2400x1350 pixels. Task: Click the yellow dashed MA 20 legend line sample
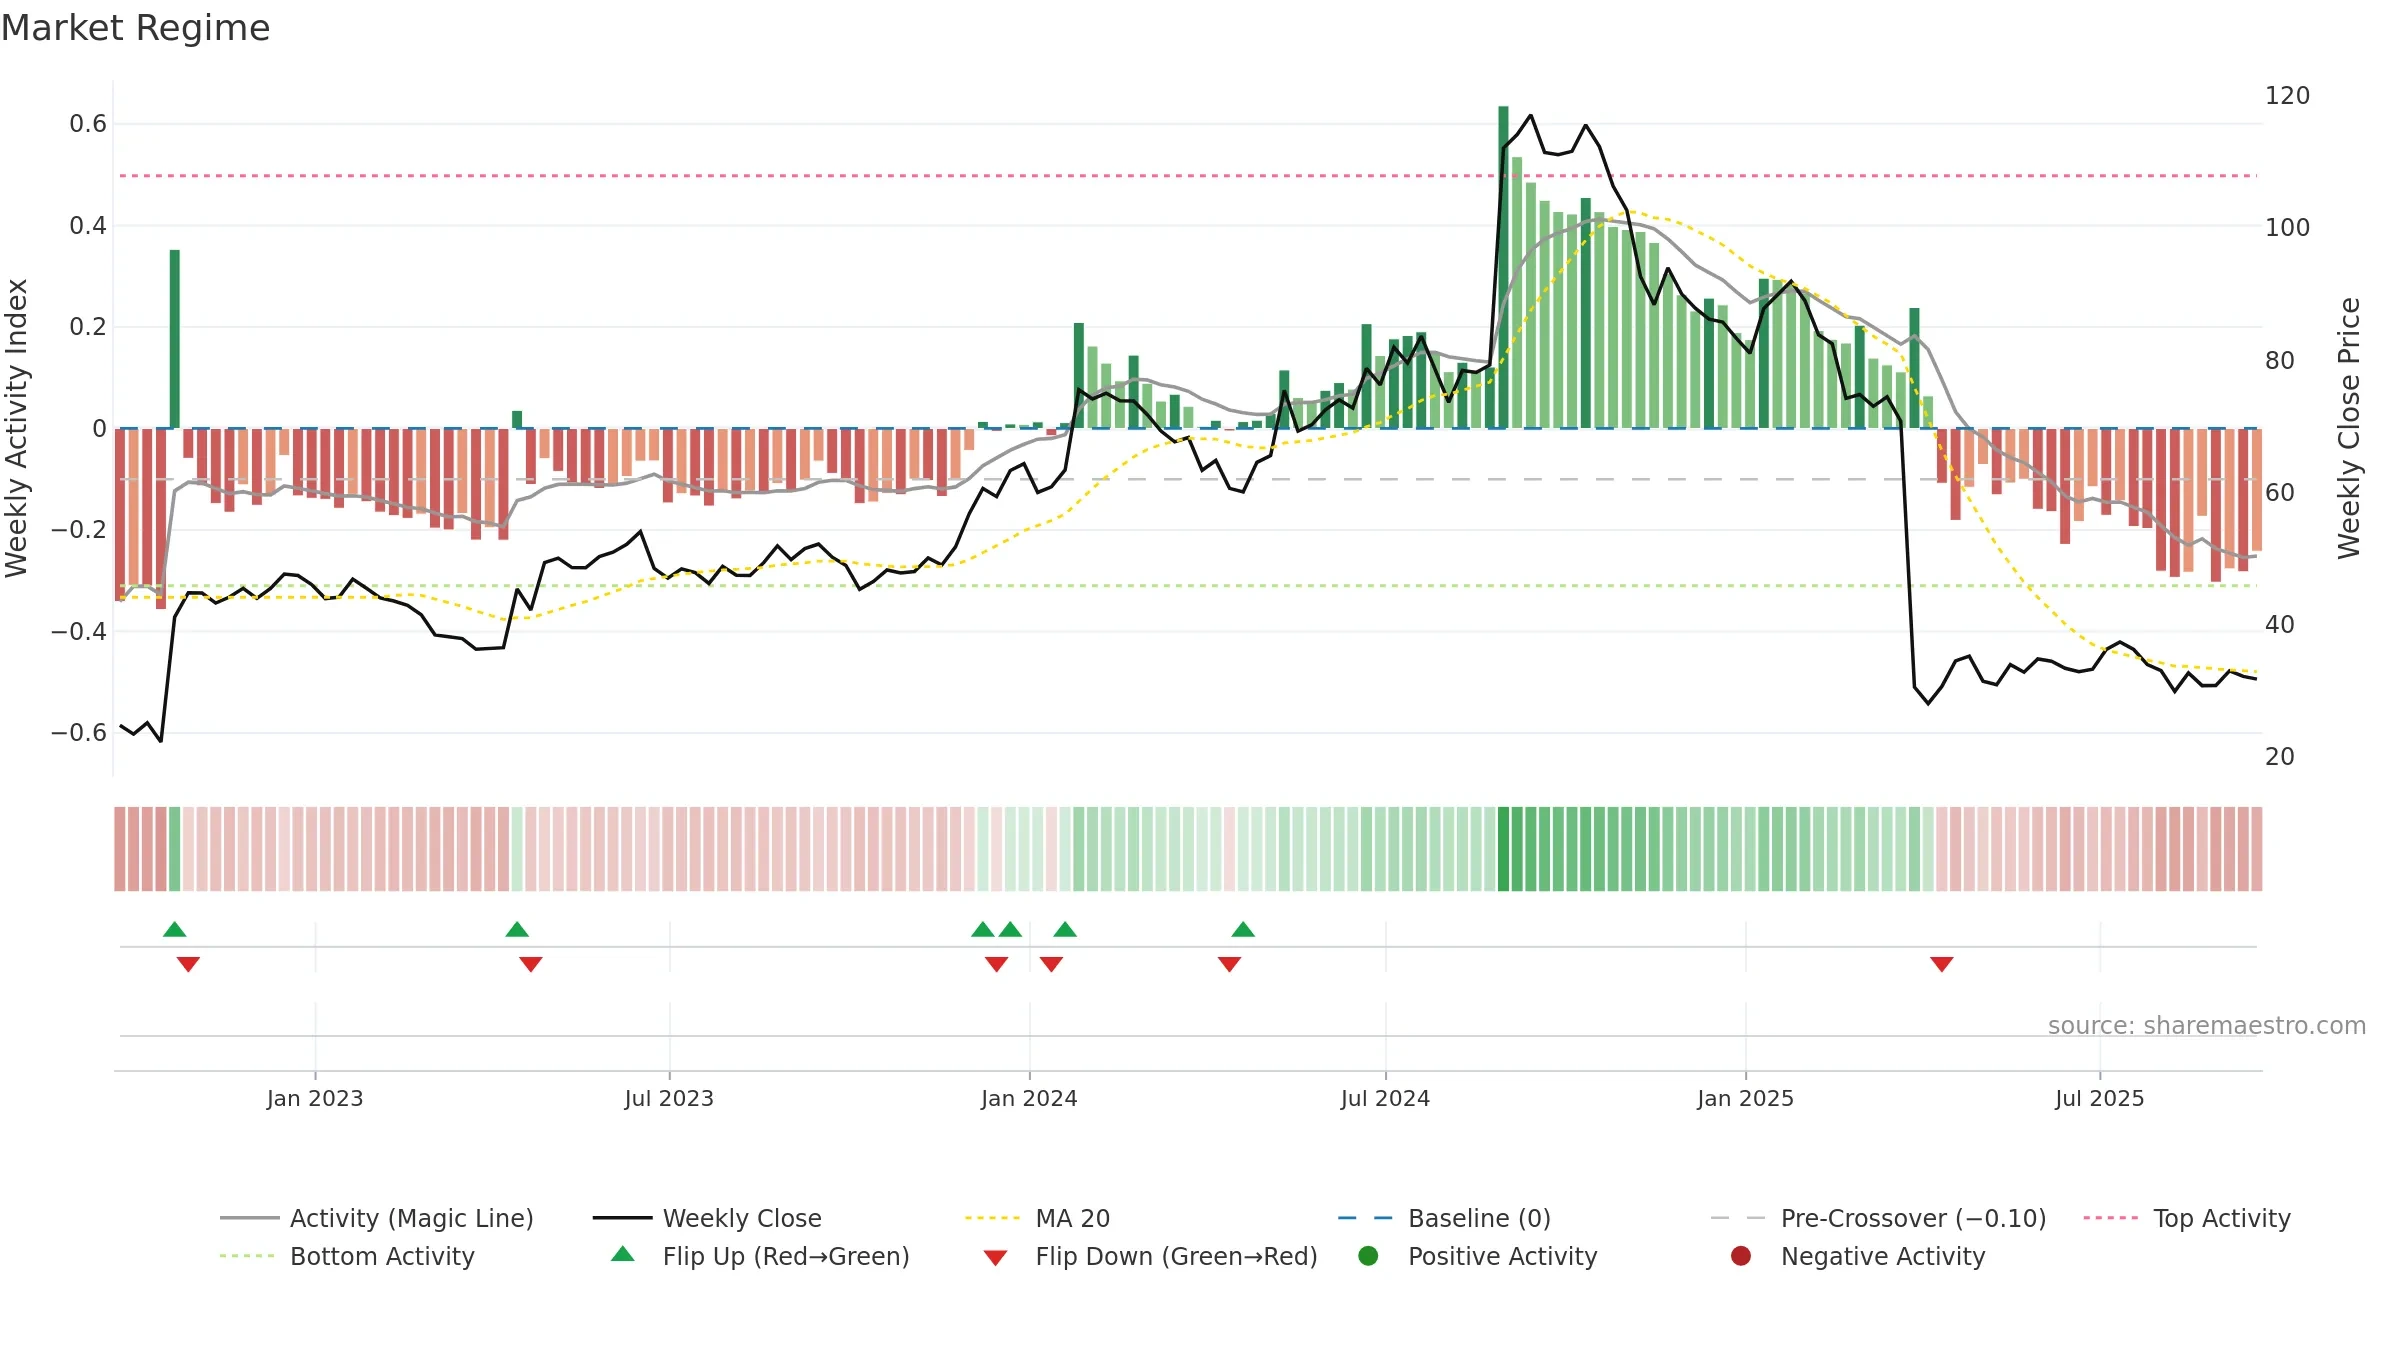(x=992, y=1218)
